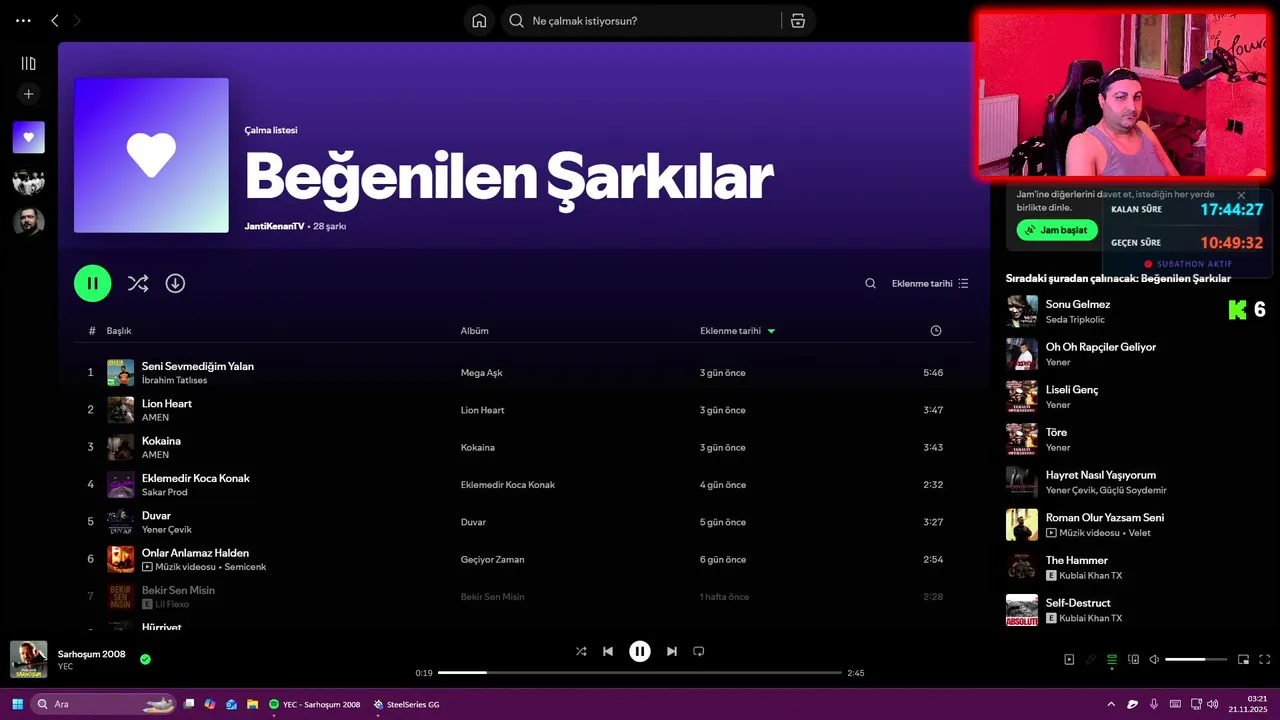This screenshot has height=720, width=1280.
Task: Expand Your Library sidebar
Action: (x=28, y=63)
